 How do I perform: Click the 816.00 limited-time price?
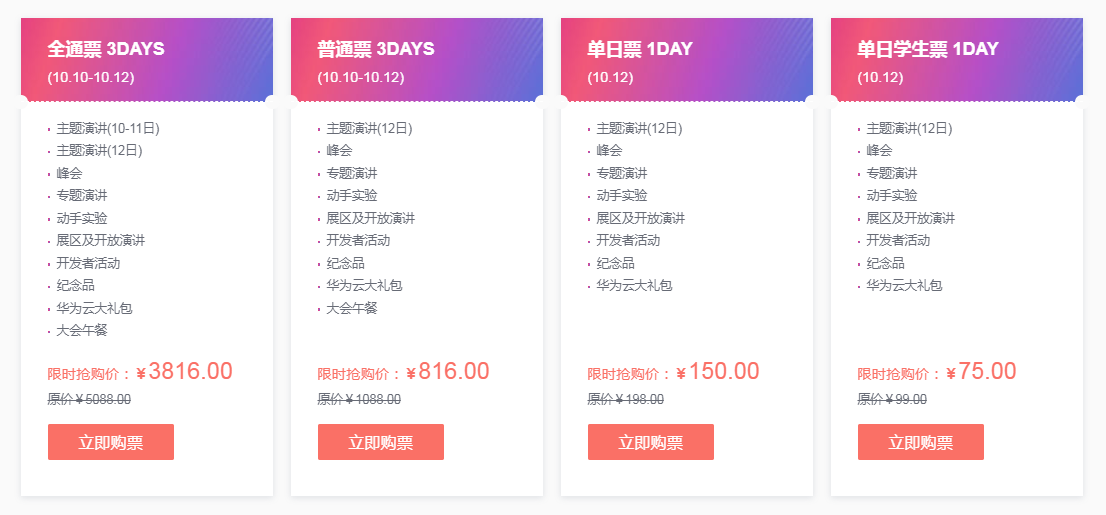[454, 371]
